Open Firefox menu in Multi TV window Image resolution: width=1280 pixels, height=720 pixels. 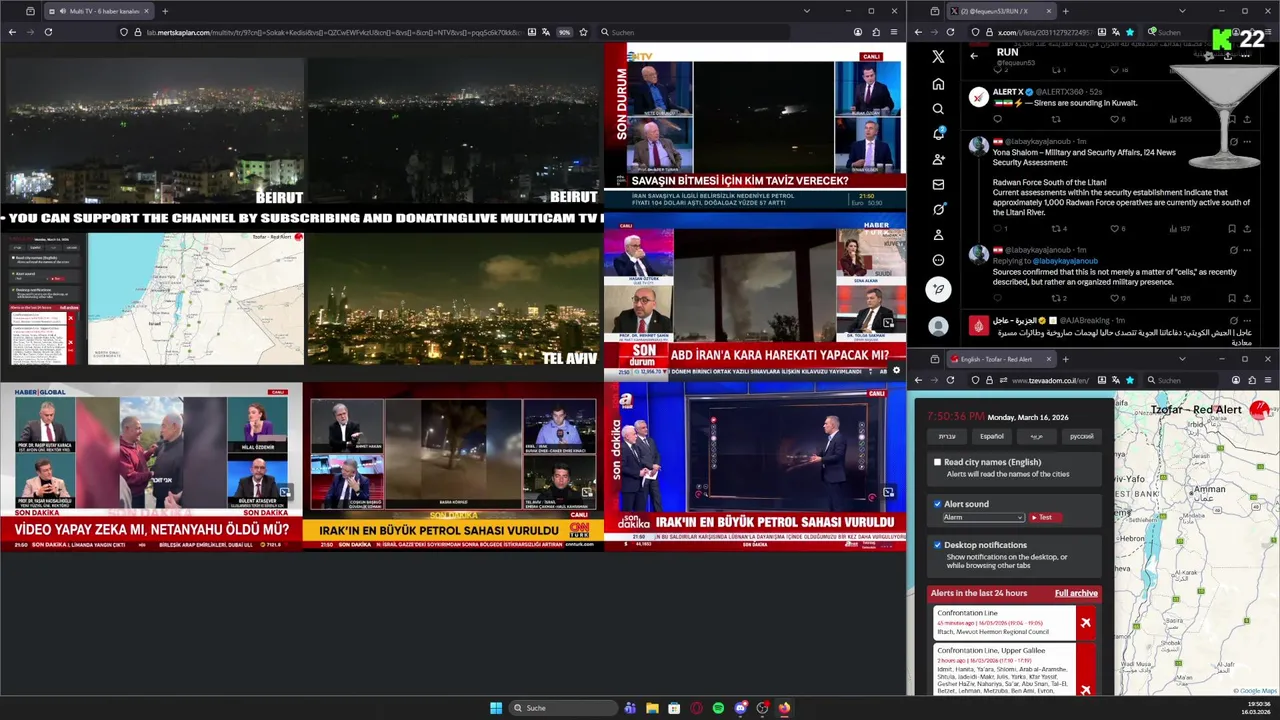click(x=895, y=32)
